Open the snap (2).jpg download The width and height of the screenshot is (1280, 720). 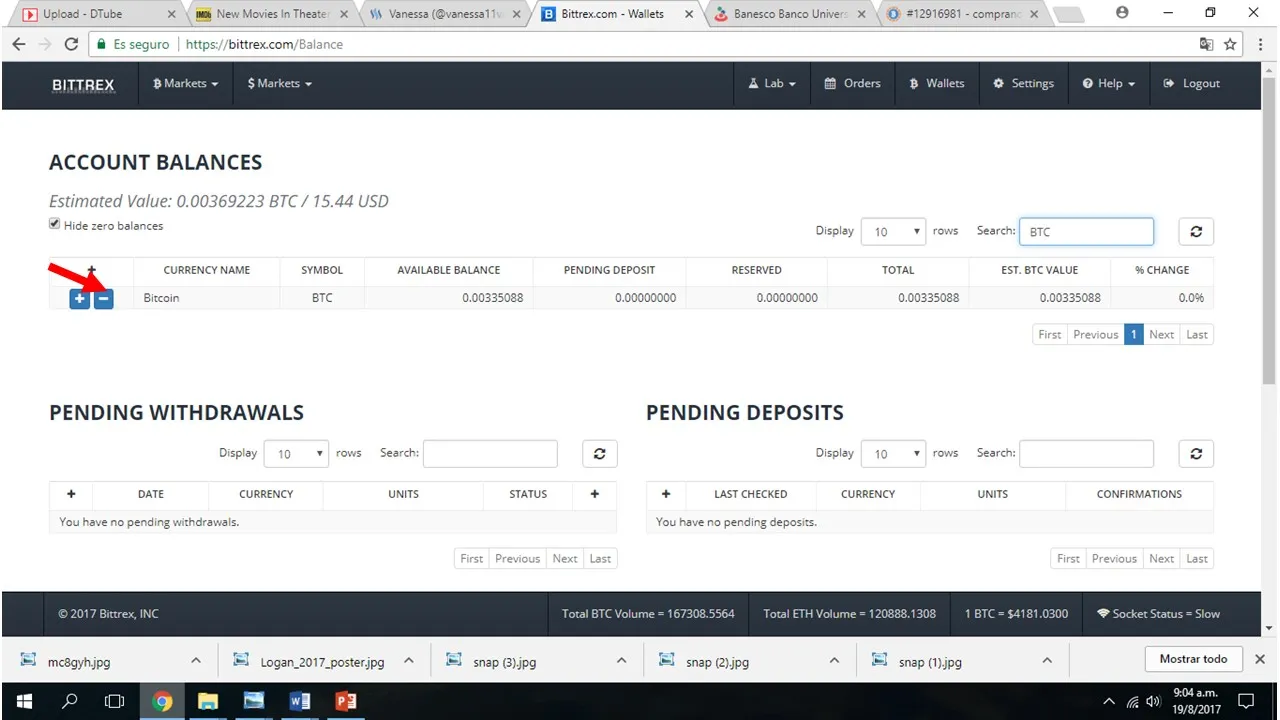pyautogui.click(x=717, y=662)
